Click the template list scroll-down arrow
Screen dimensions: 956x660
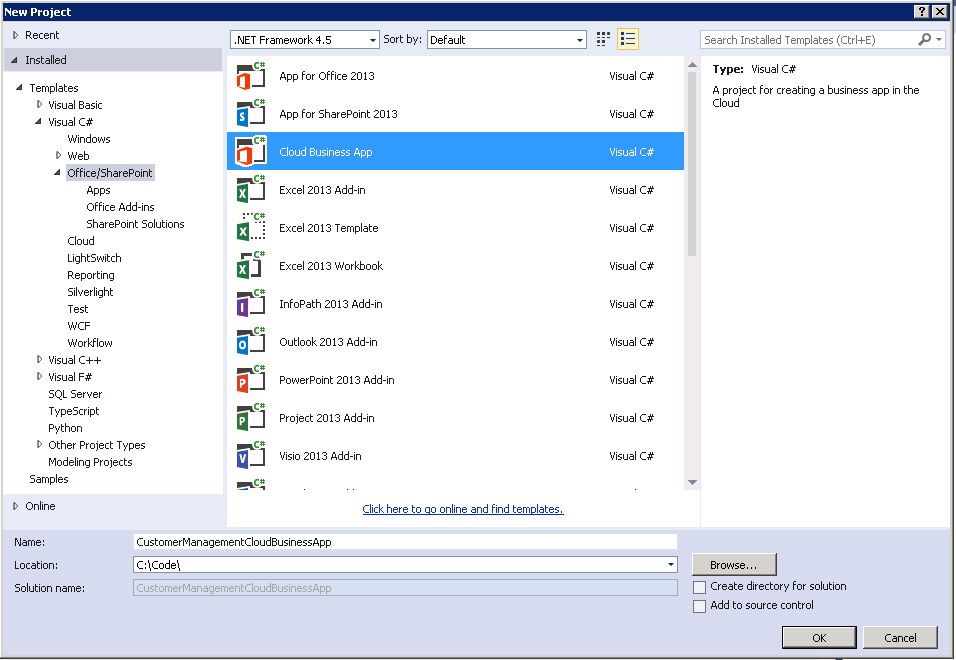(x=692, y=482)
